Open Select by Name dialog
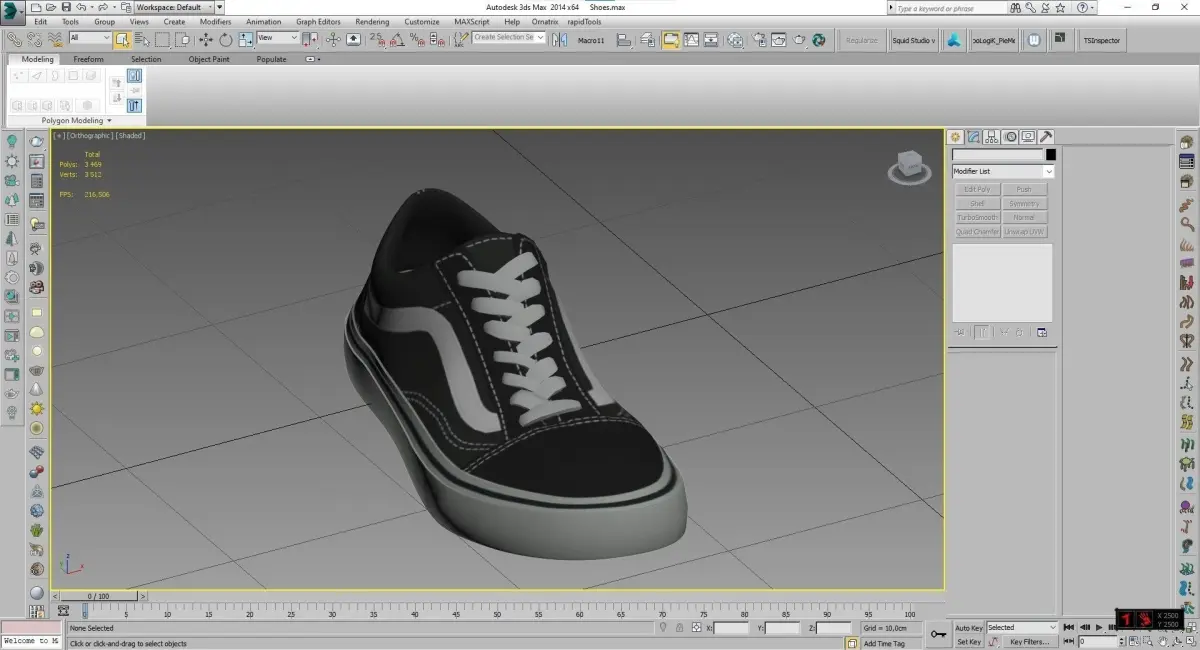Image resolution: width=1200 pixels, height=650 pixels. point(142,40)
